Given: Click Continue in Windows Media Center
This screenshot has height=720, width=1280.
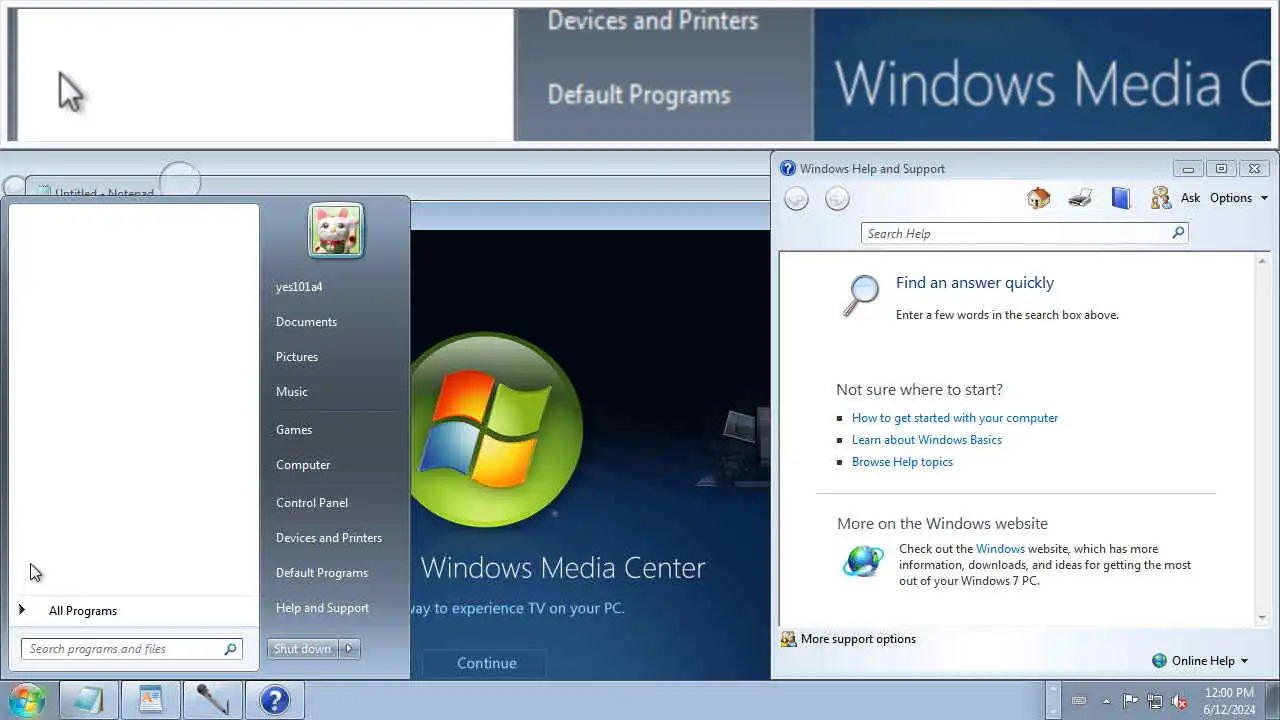Looking at the screenshot, I should click(486, 663).
